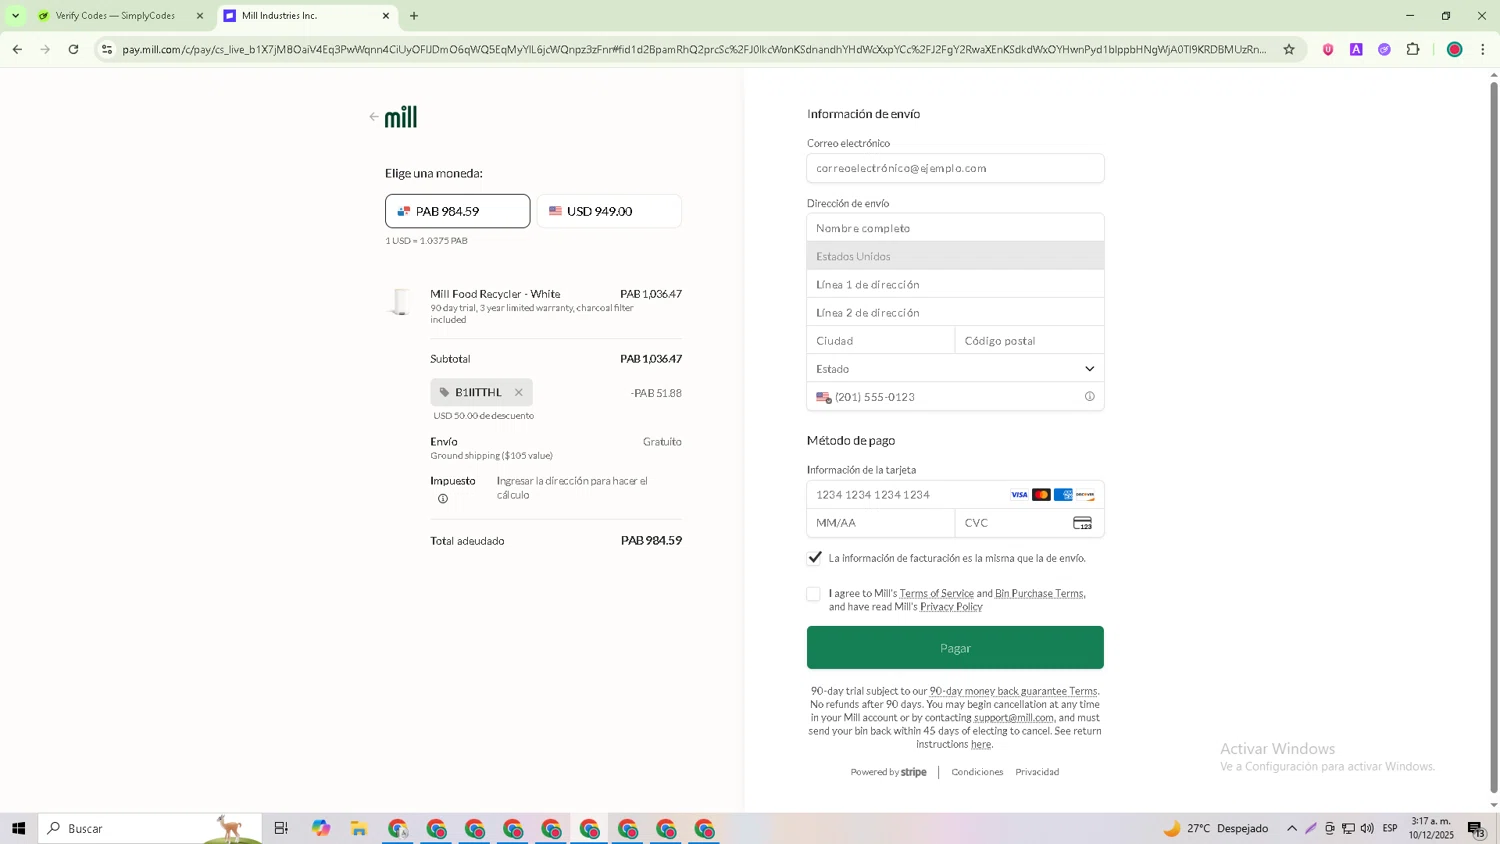This screenshot has height=844, width=1500.
Task: Open the volume control in system tray
Action: pos(1367,828)
